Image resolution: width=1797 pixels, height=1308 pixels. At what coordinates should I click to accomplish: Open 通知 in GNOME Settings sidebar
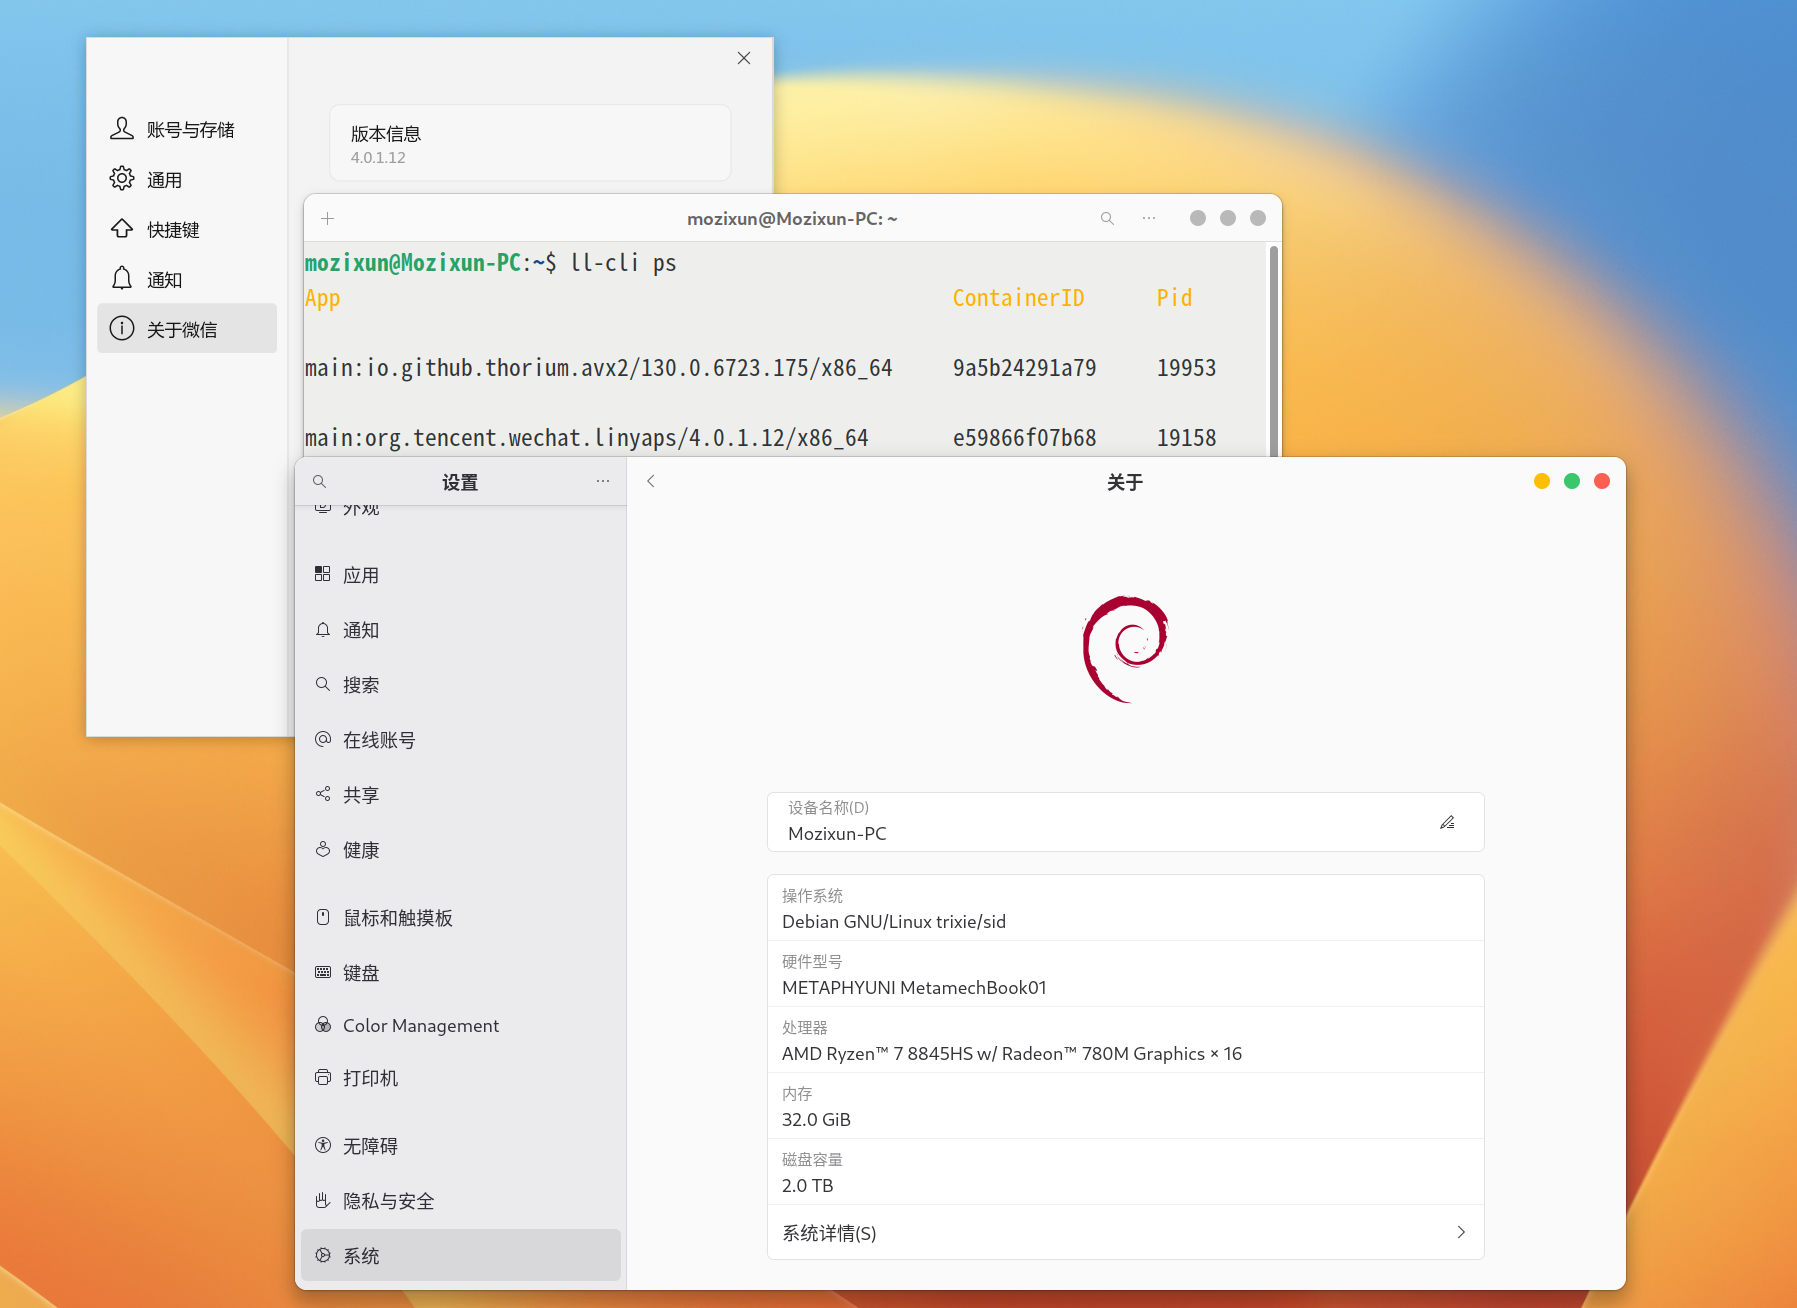[x=461, y=630]
